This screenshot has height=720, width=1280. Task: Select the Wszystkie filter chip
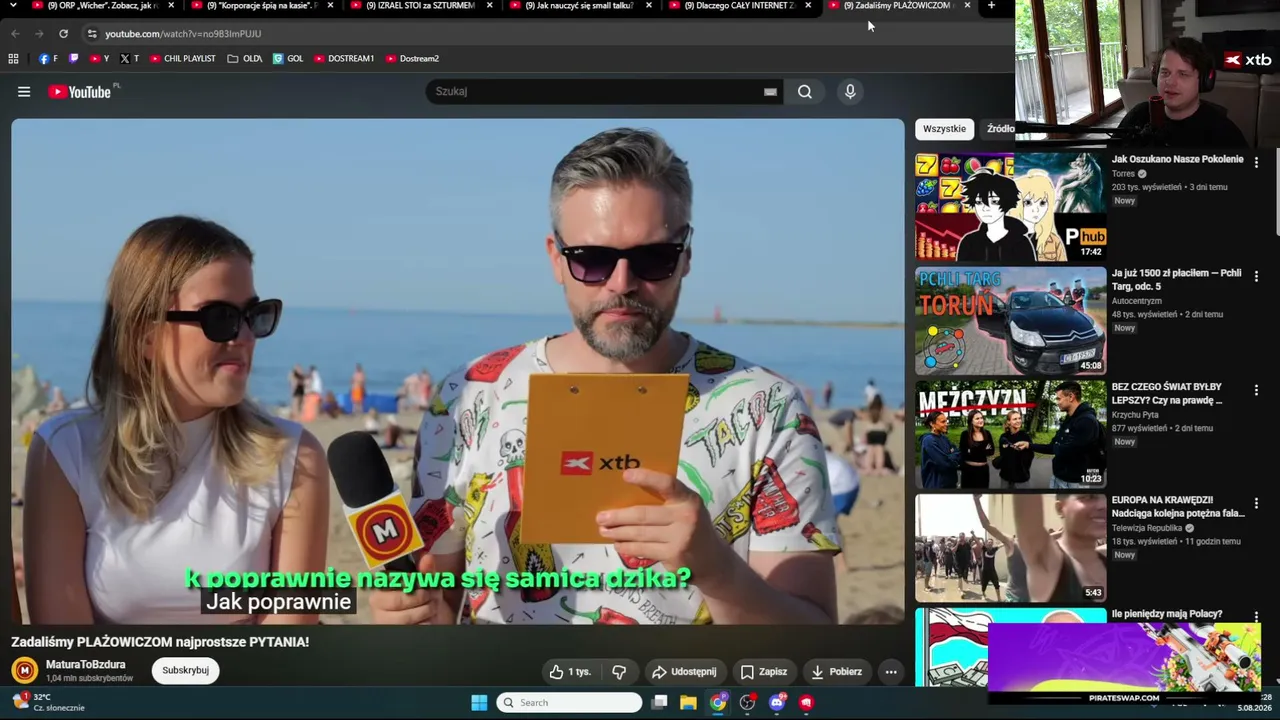point(944,129)
